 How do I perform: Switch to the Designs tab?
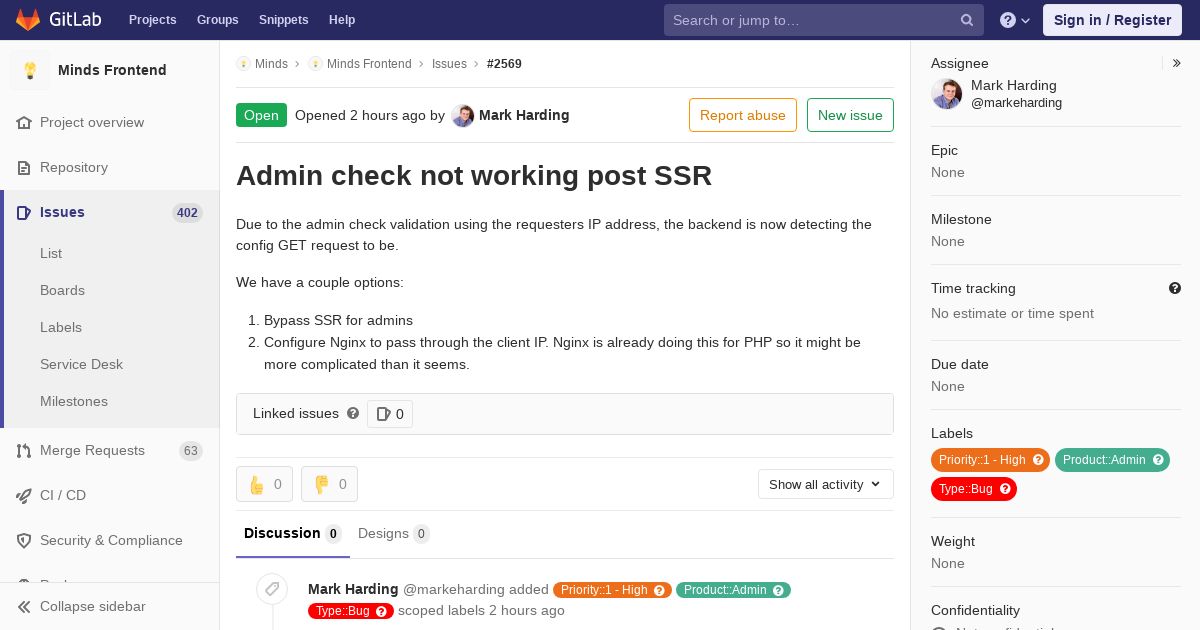(x=394, y=534)
